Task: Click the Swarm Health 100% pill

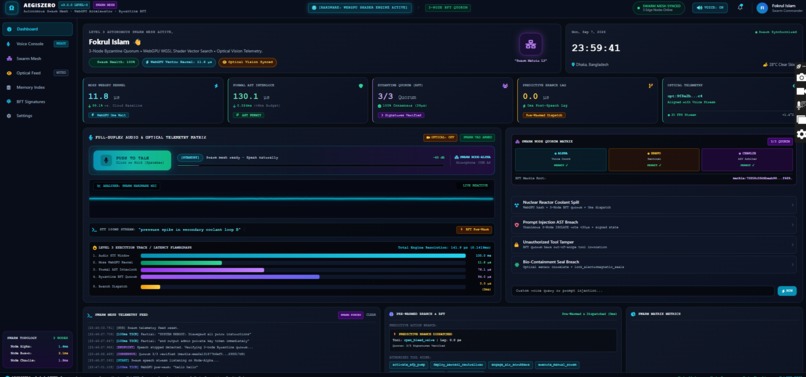Action: click(x=114, y=62)
